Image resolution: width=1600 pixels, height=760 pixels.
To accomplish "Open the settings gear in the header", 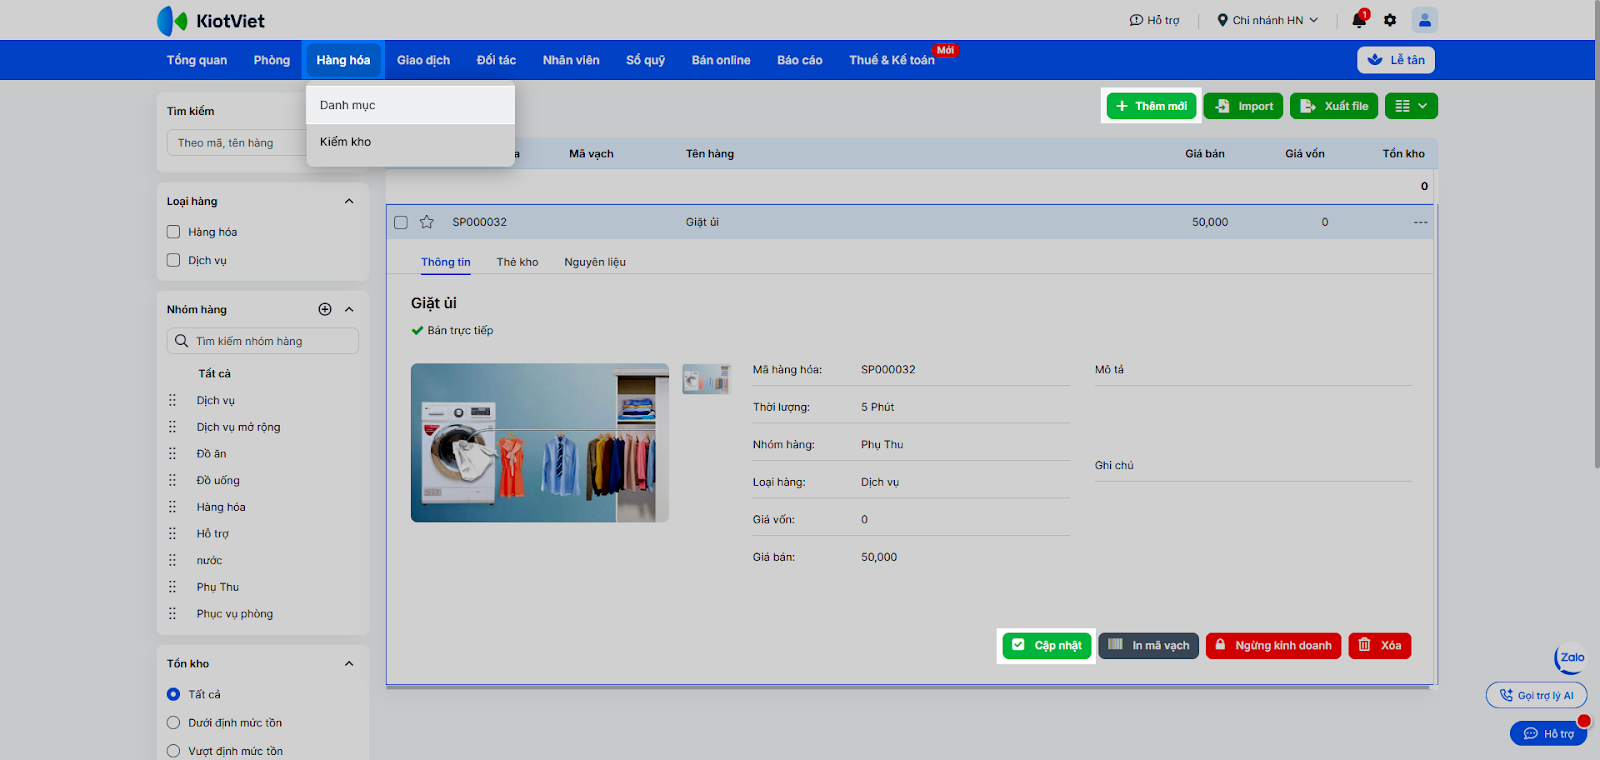I will click(x=1390, y=20).
